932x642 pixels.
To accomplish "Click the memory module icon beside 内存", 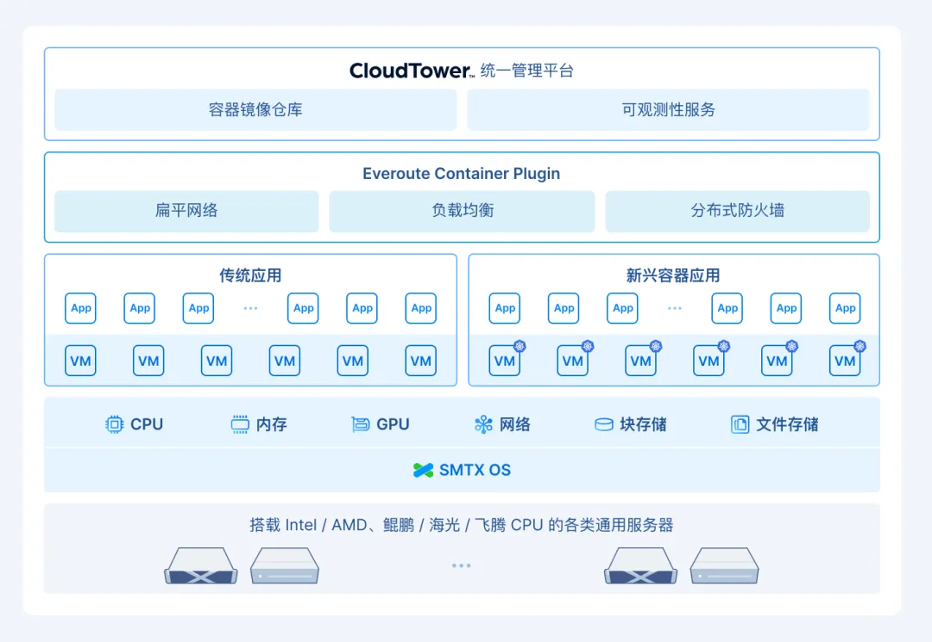I will click(x=240, y=424).
